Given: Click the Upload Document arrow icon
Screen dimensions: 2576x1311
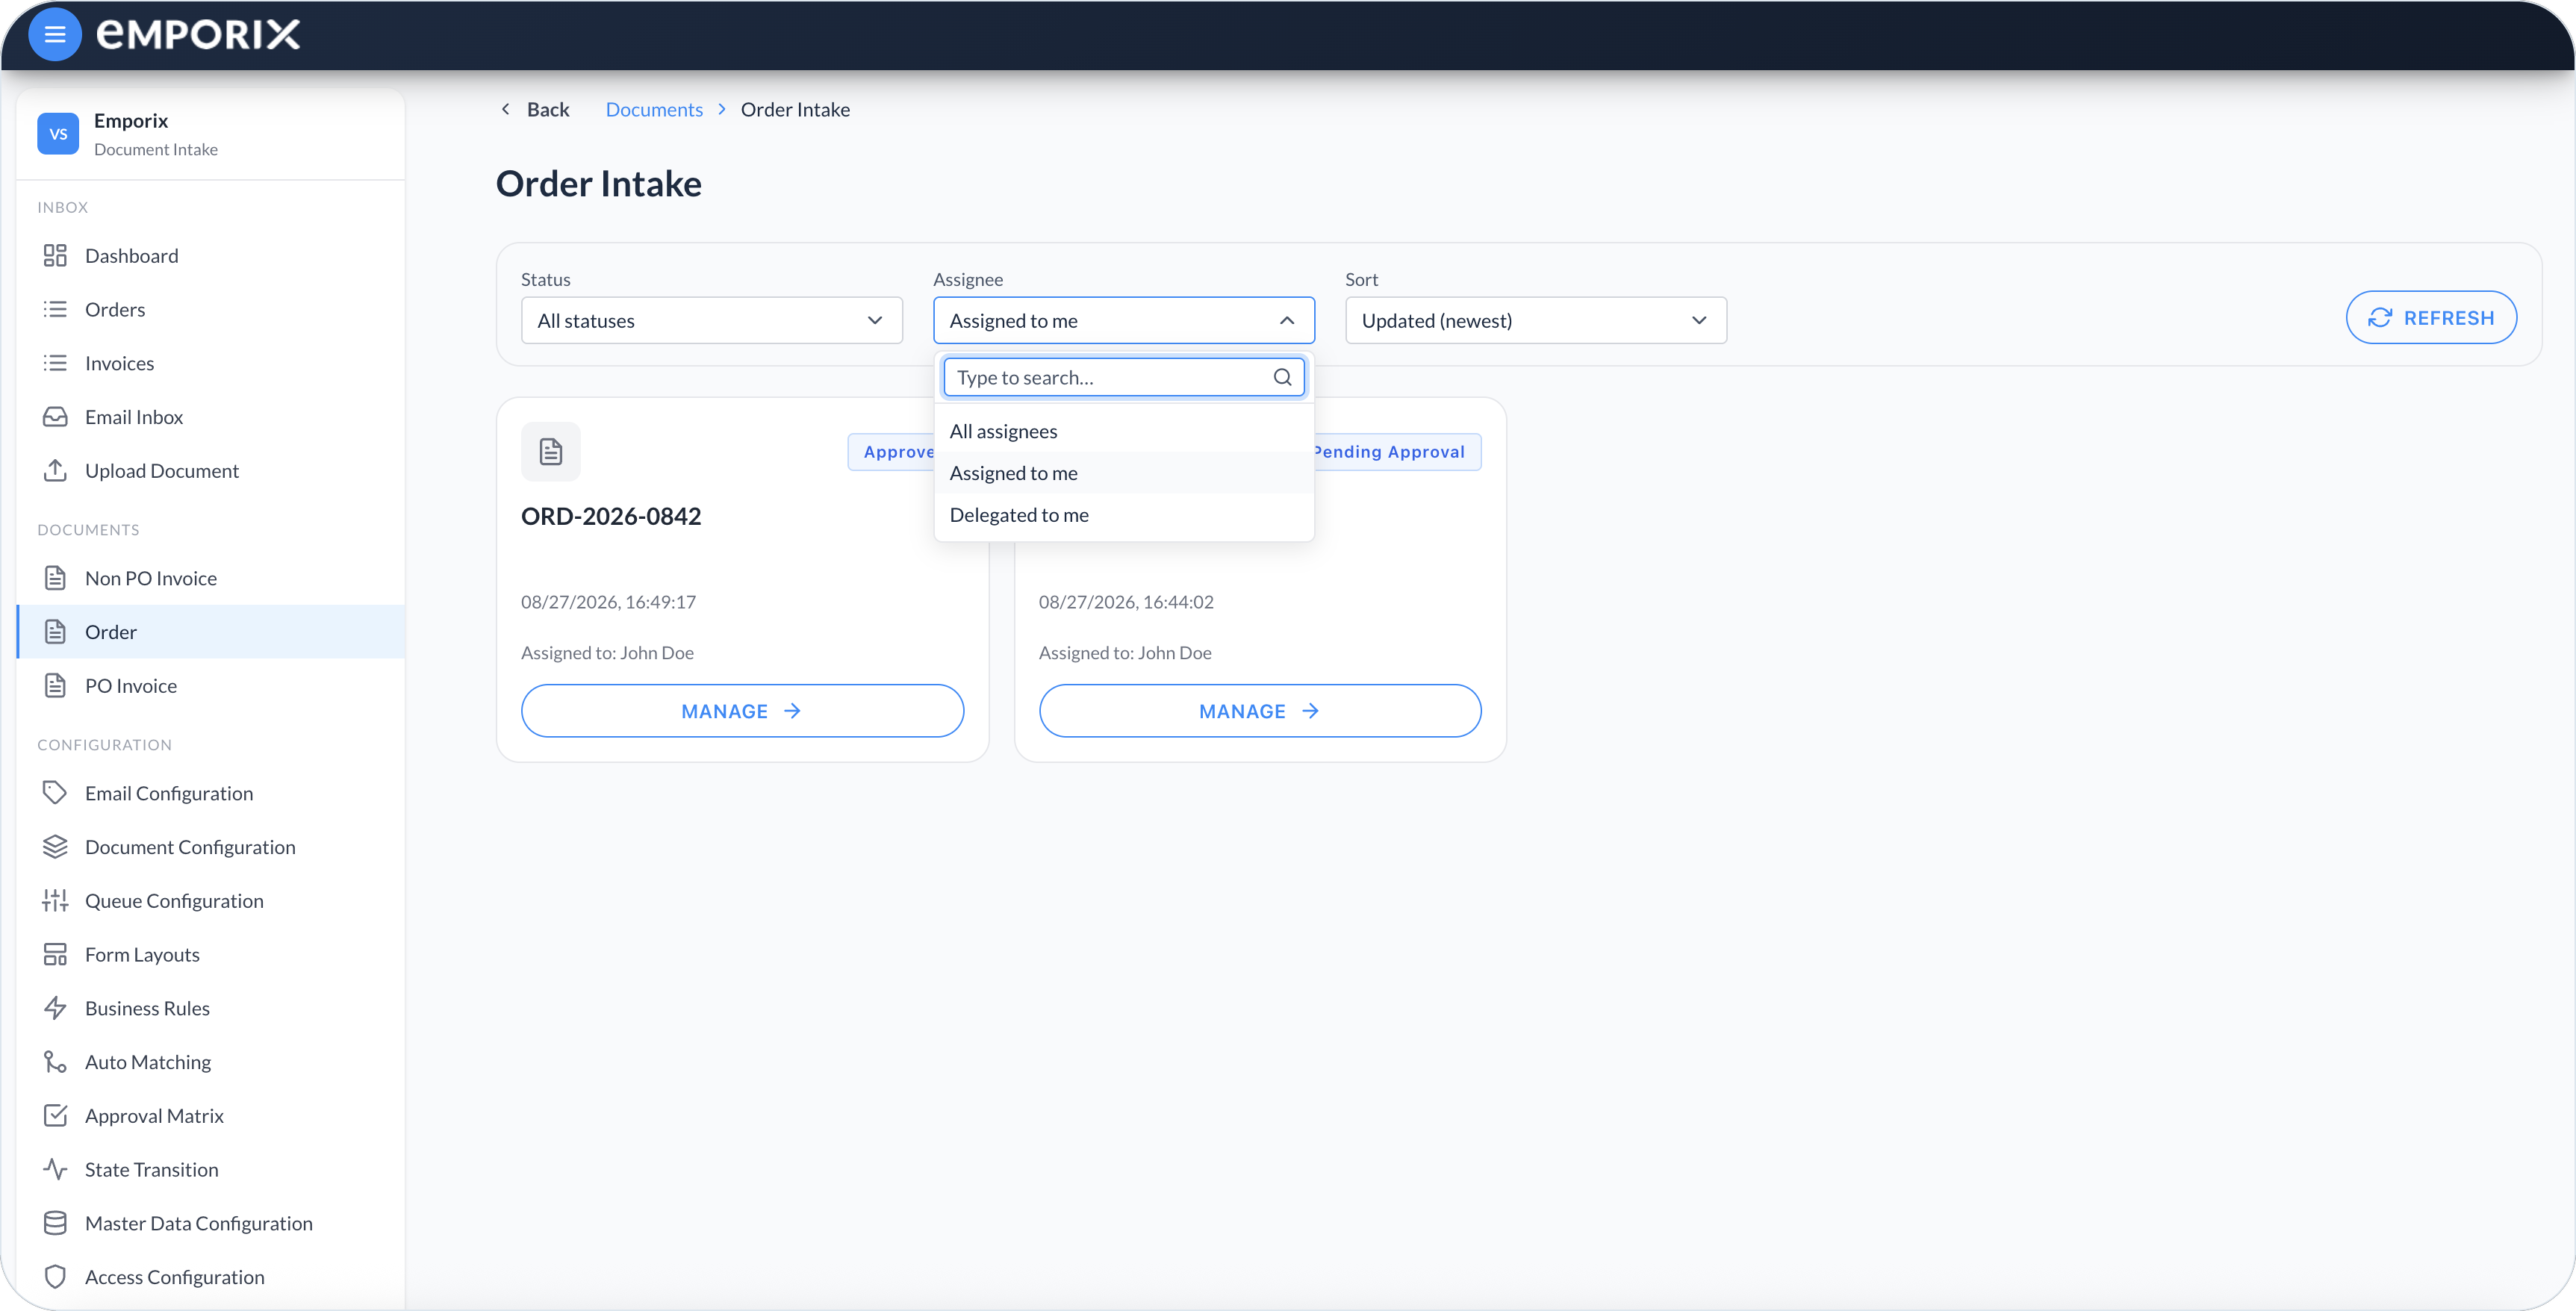Looking at the screenshot, I should [x=55, y=471].
